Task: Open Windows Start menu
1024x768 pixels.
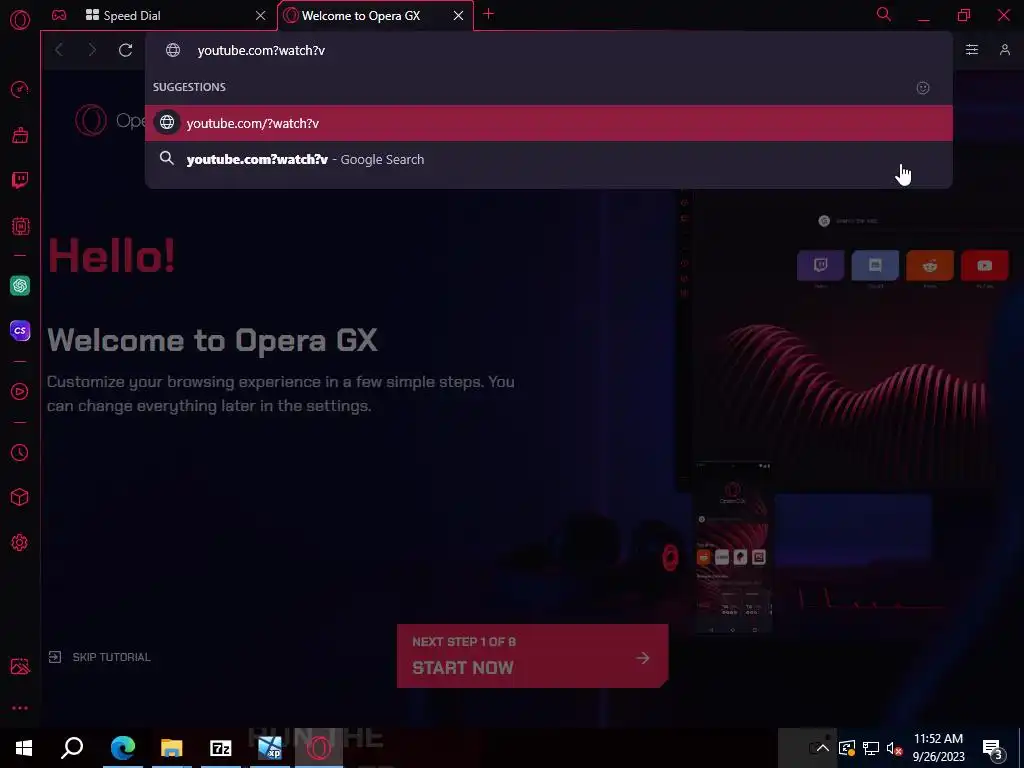Action: (x=24, y=748)
